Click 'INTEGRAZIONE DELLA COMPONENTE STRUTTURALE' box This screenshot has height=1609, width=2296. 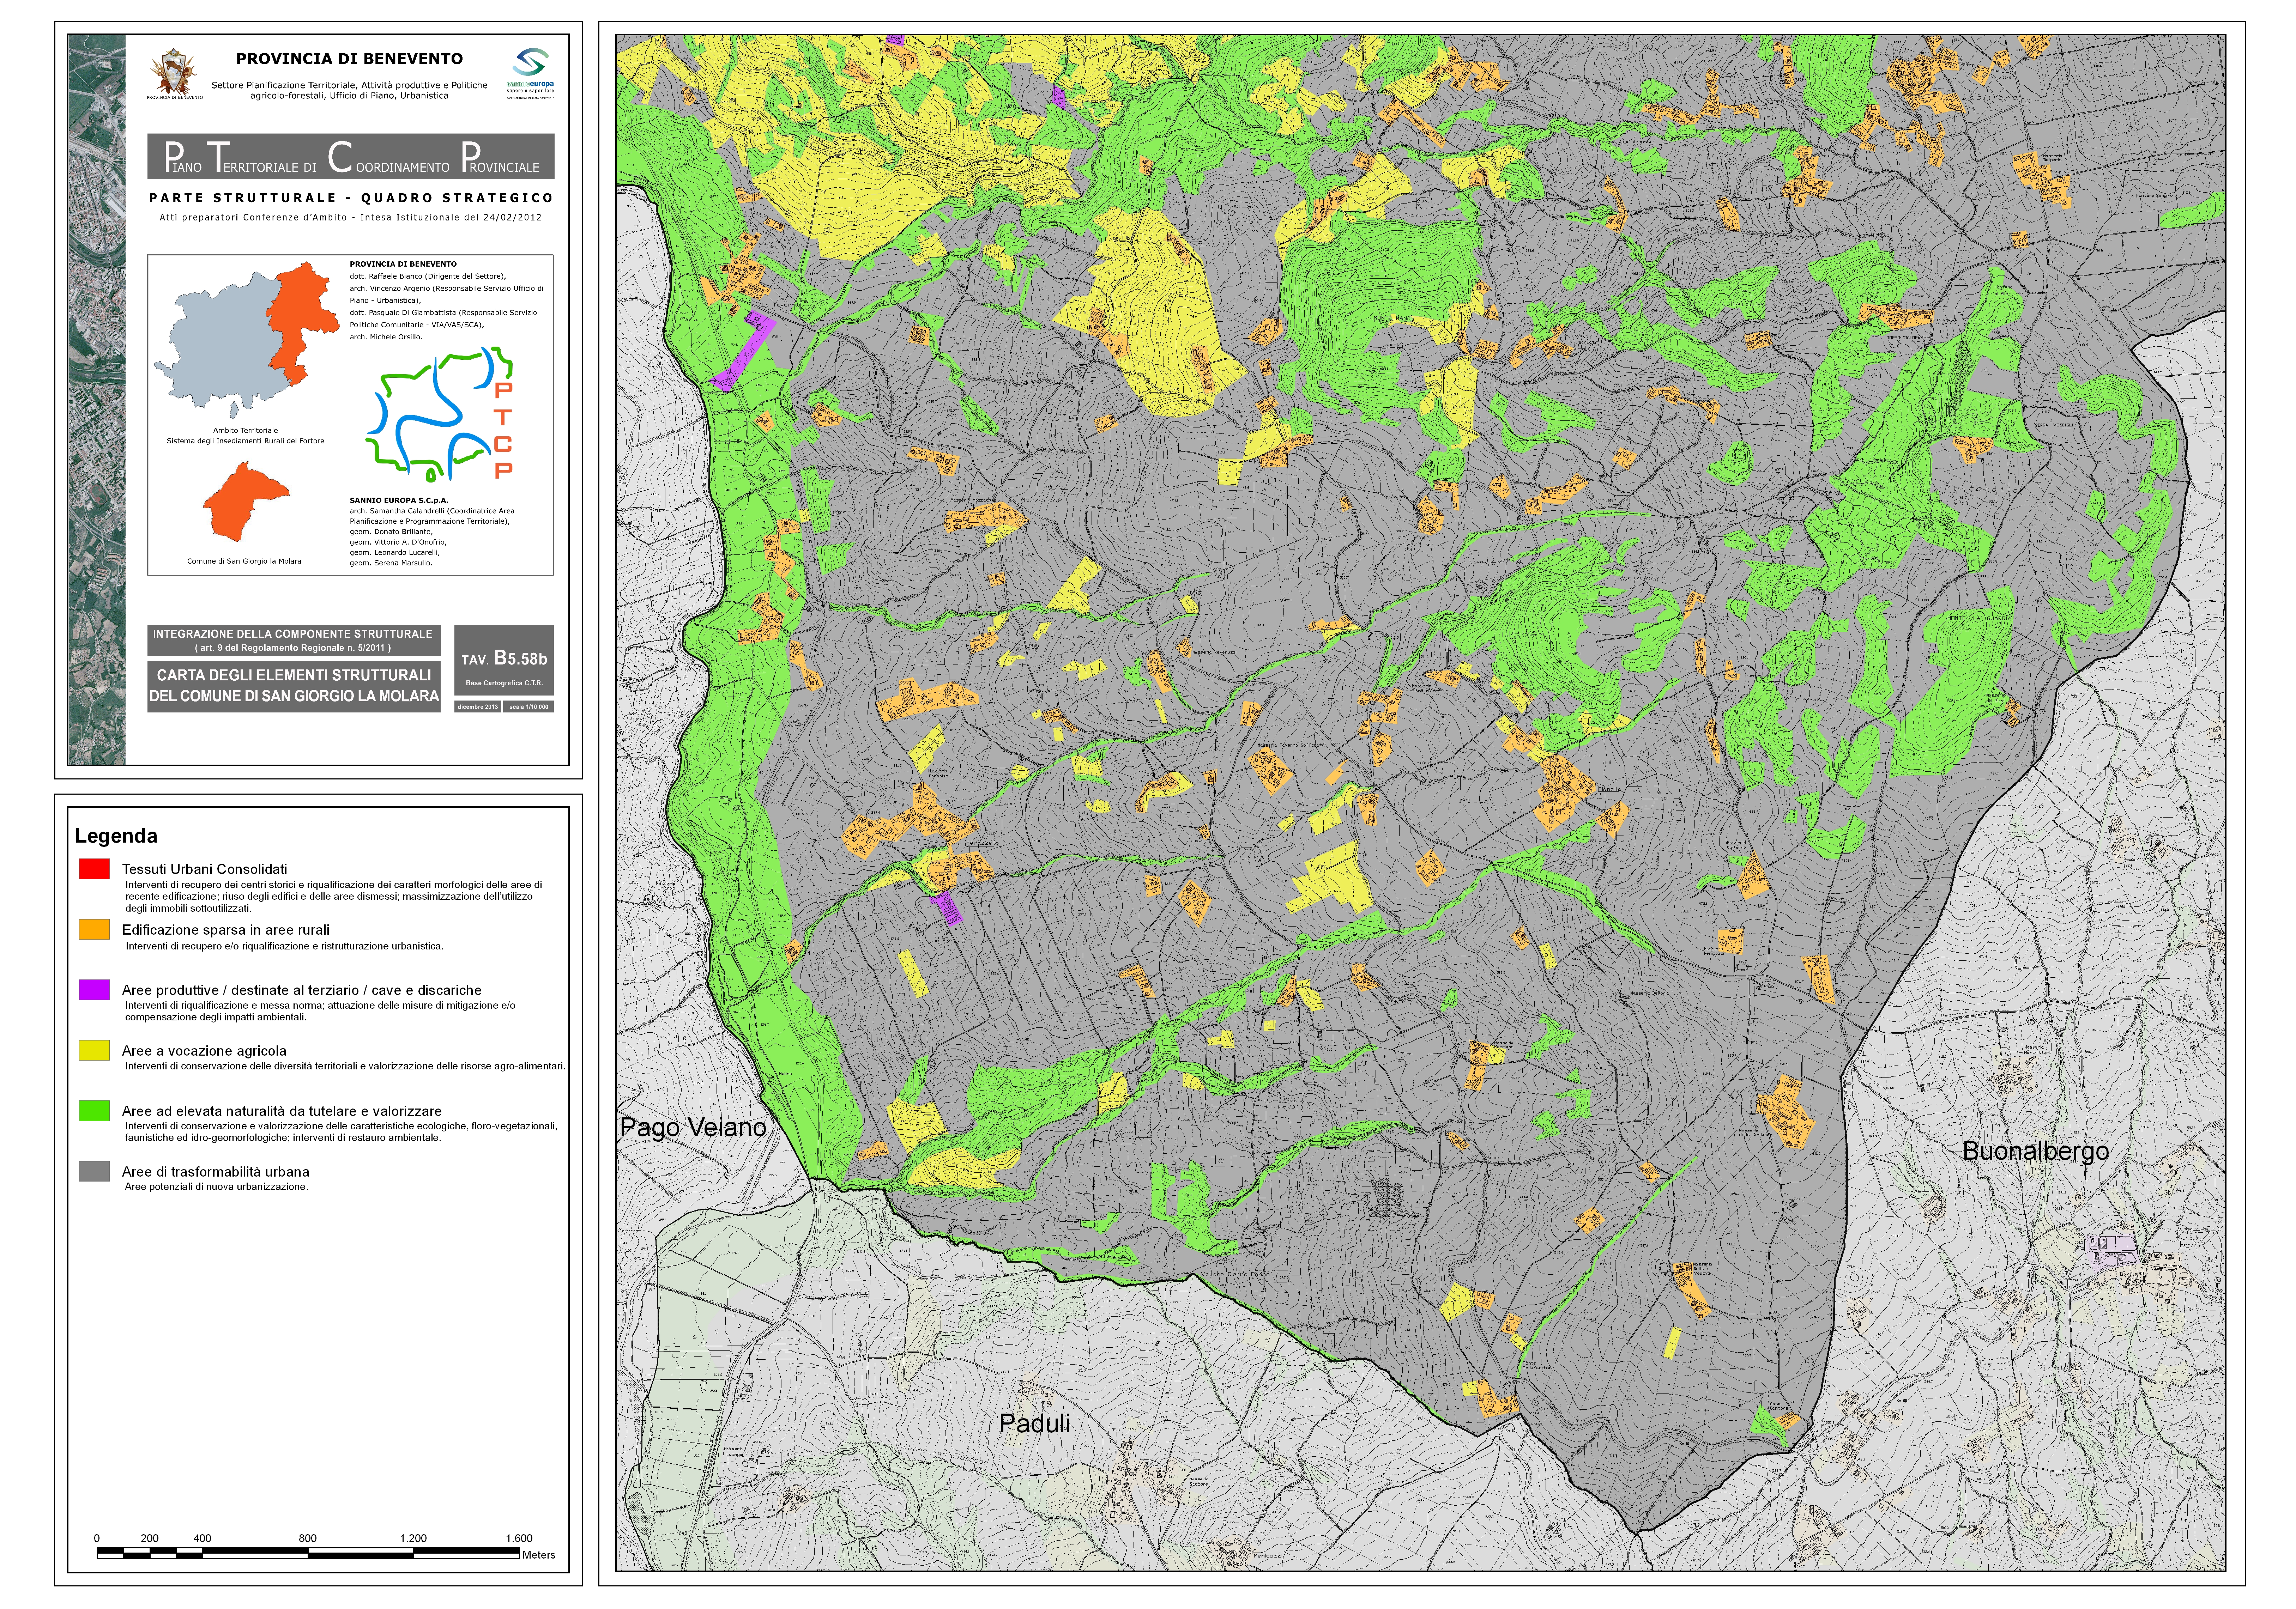(x=293, y=640)
